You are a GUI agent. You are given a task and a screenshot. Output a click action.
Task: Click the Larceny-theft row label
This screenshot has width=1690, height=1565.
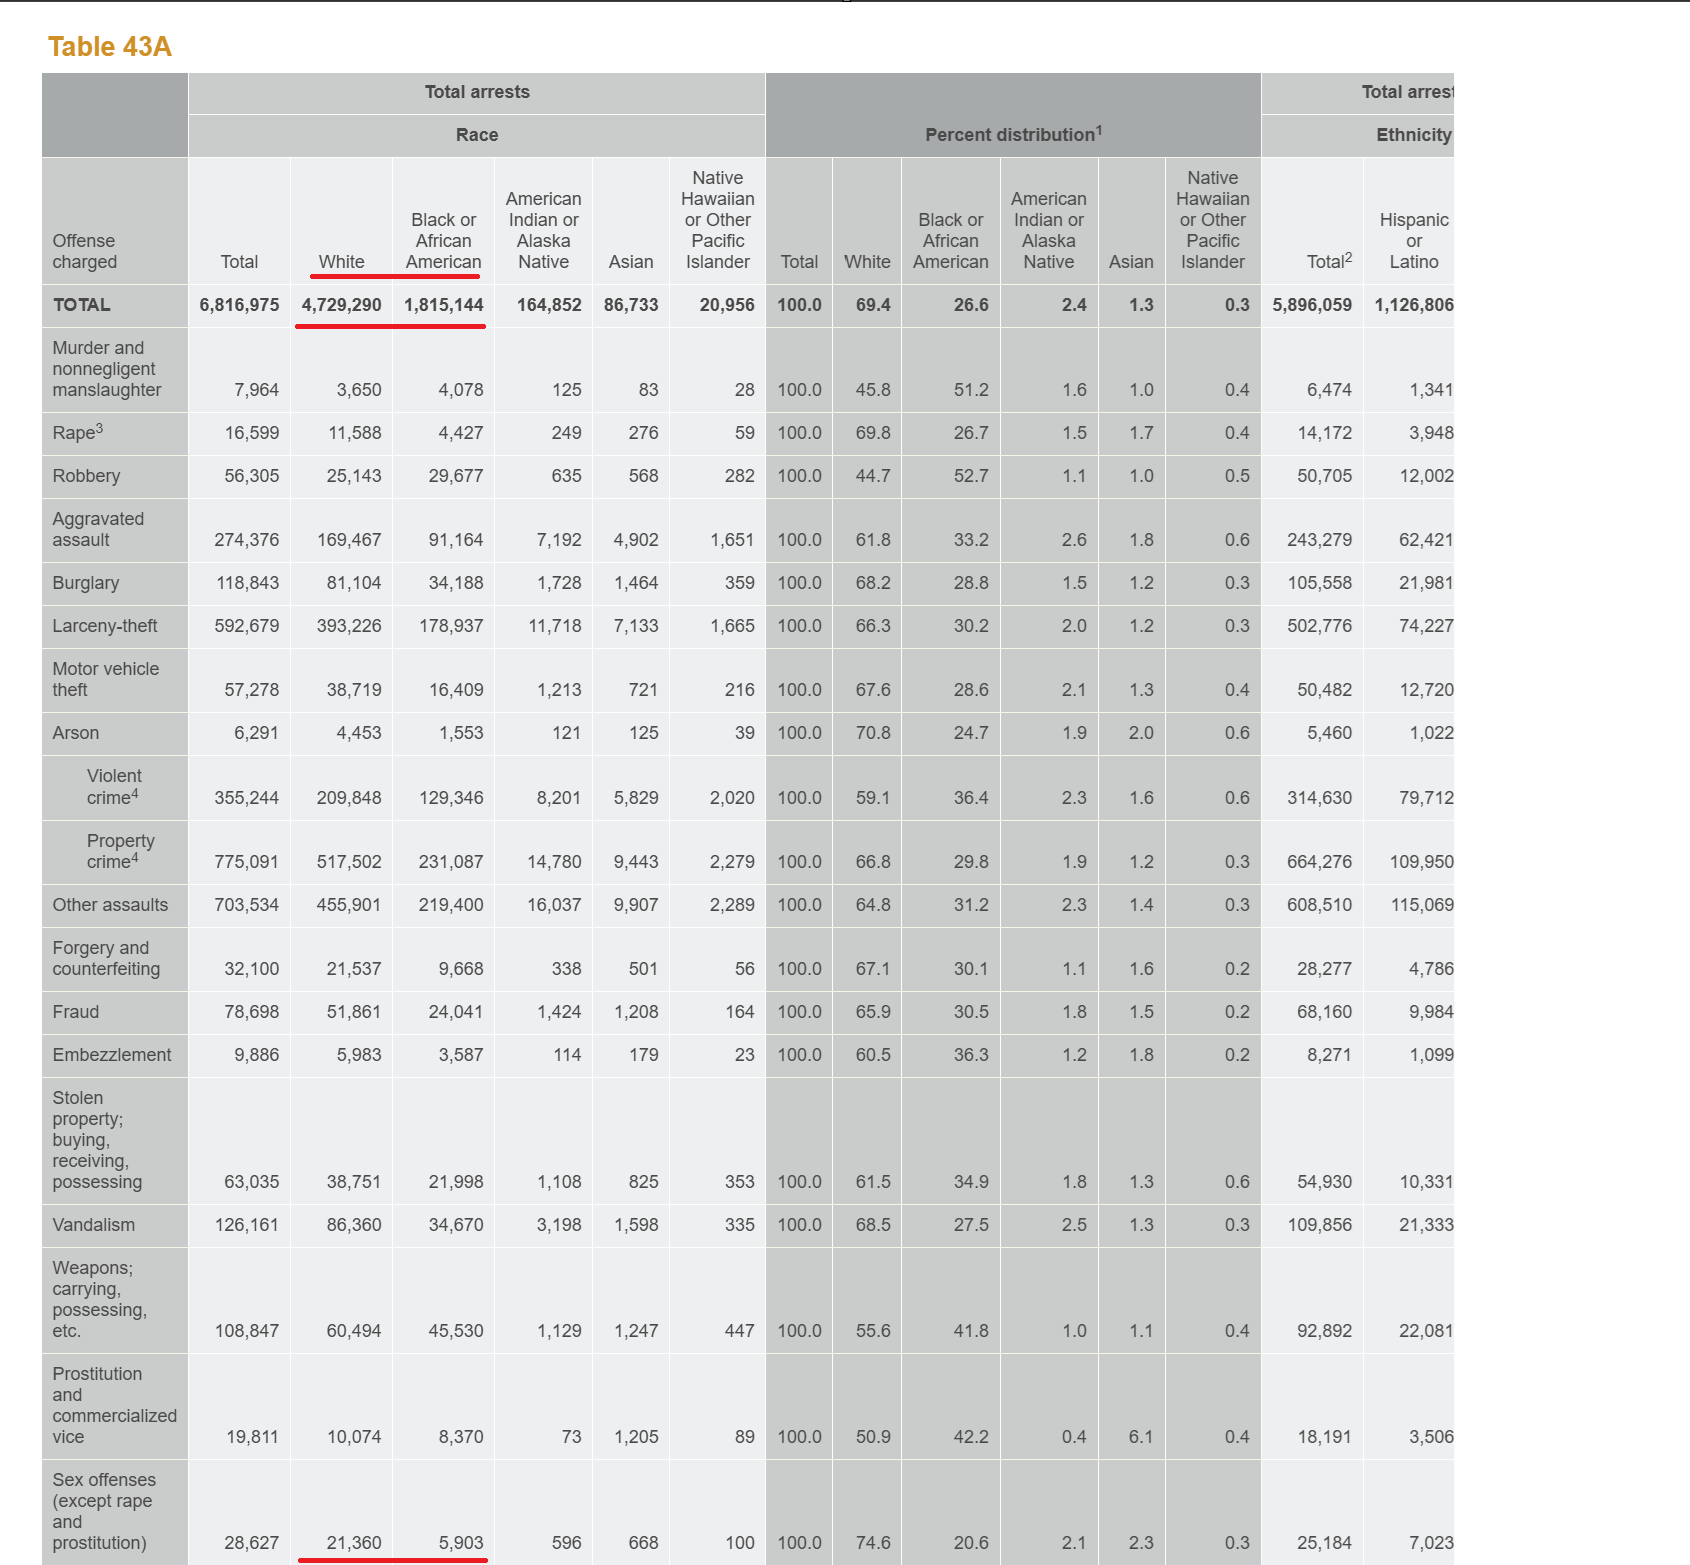tap(105, 626)
